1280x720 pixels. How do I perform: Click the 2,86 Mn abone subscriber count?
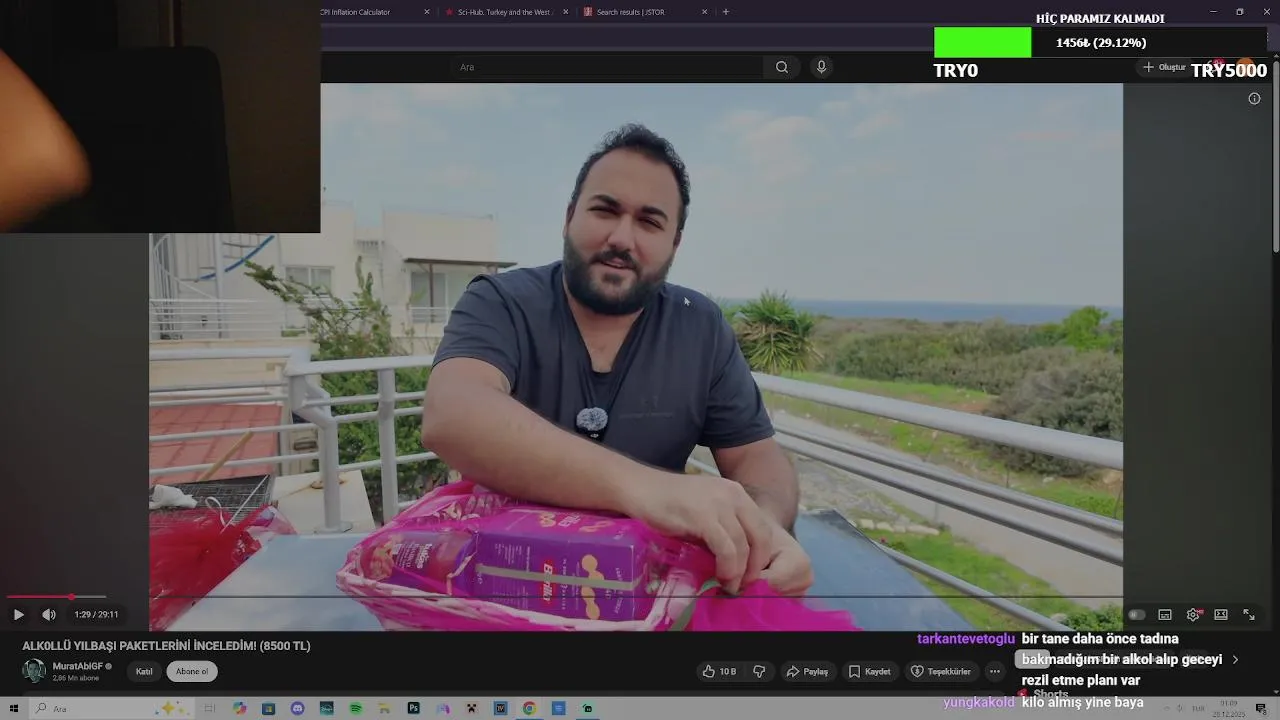(76, 678)
